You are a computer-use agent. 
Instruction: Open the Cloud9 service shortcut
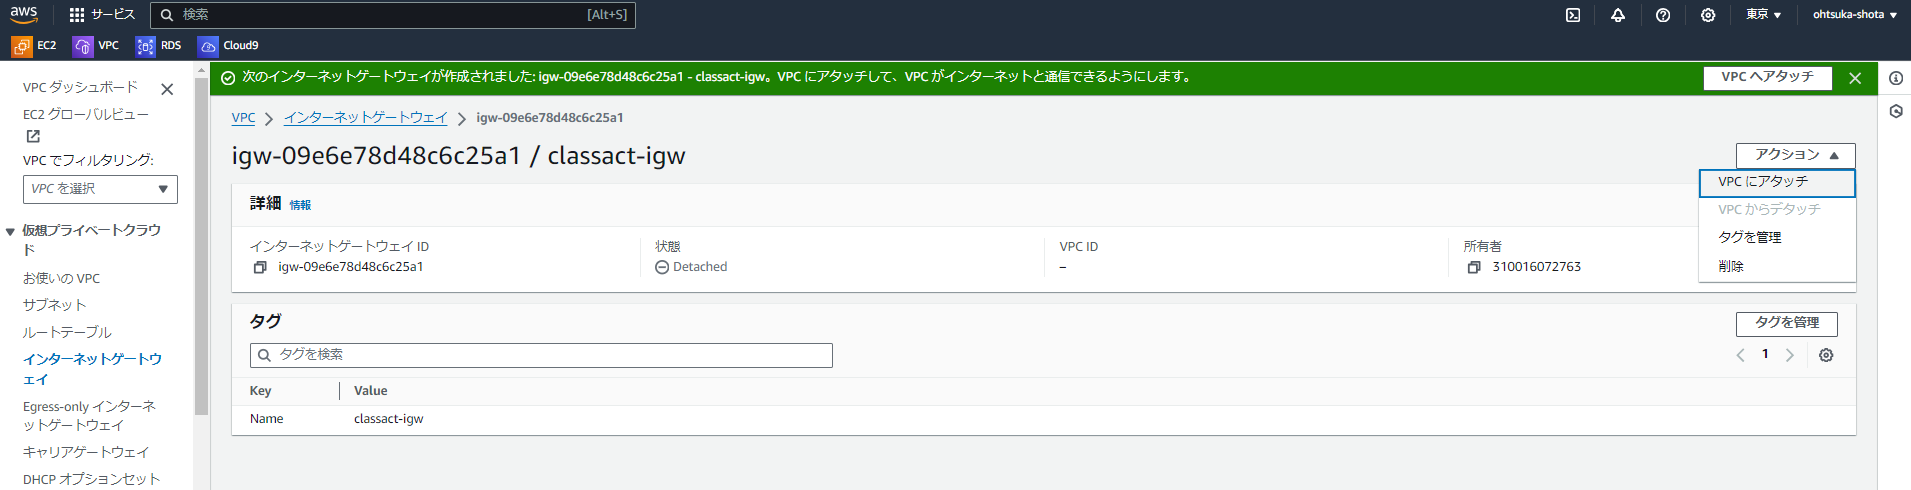click(228, 46)
